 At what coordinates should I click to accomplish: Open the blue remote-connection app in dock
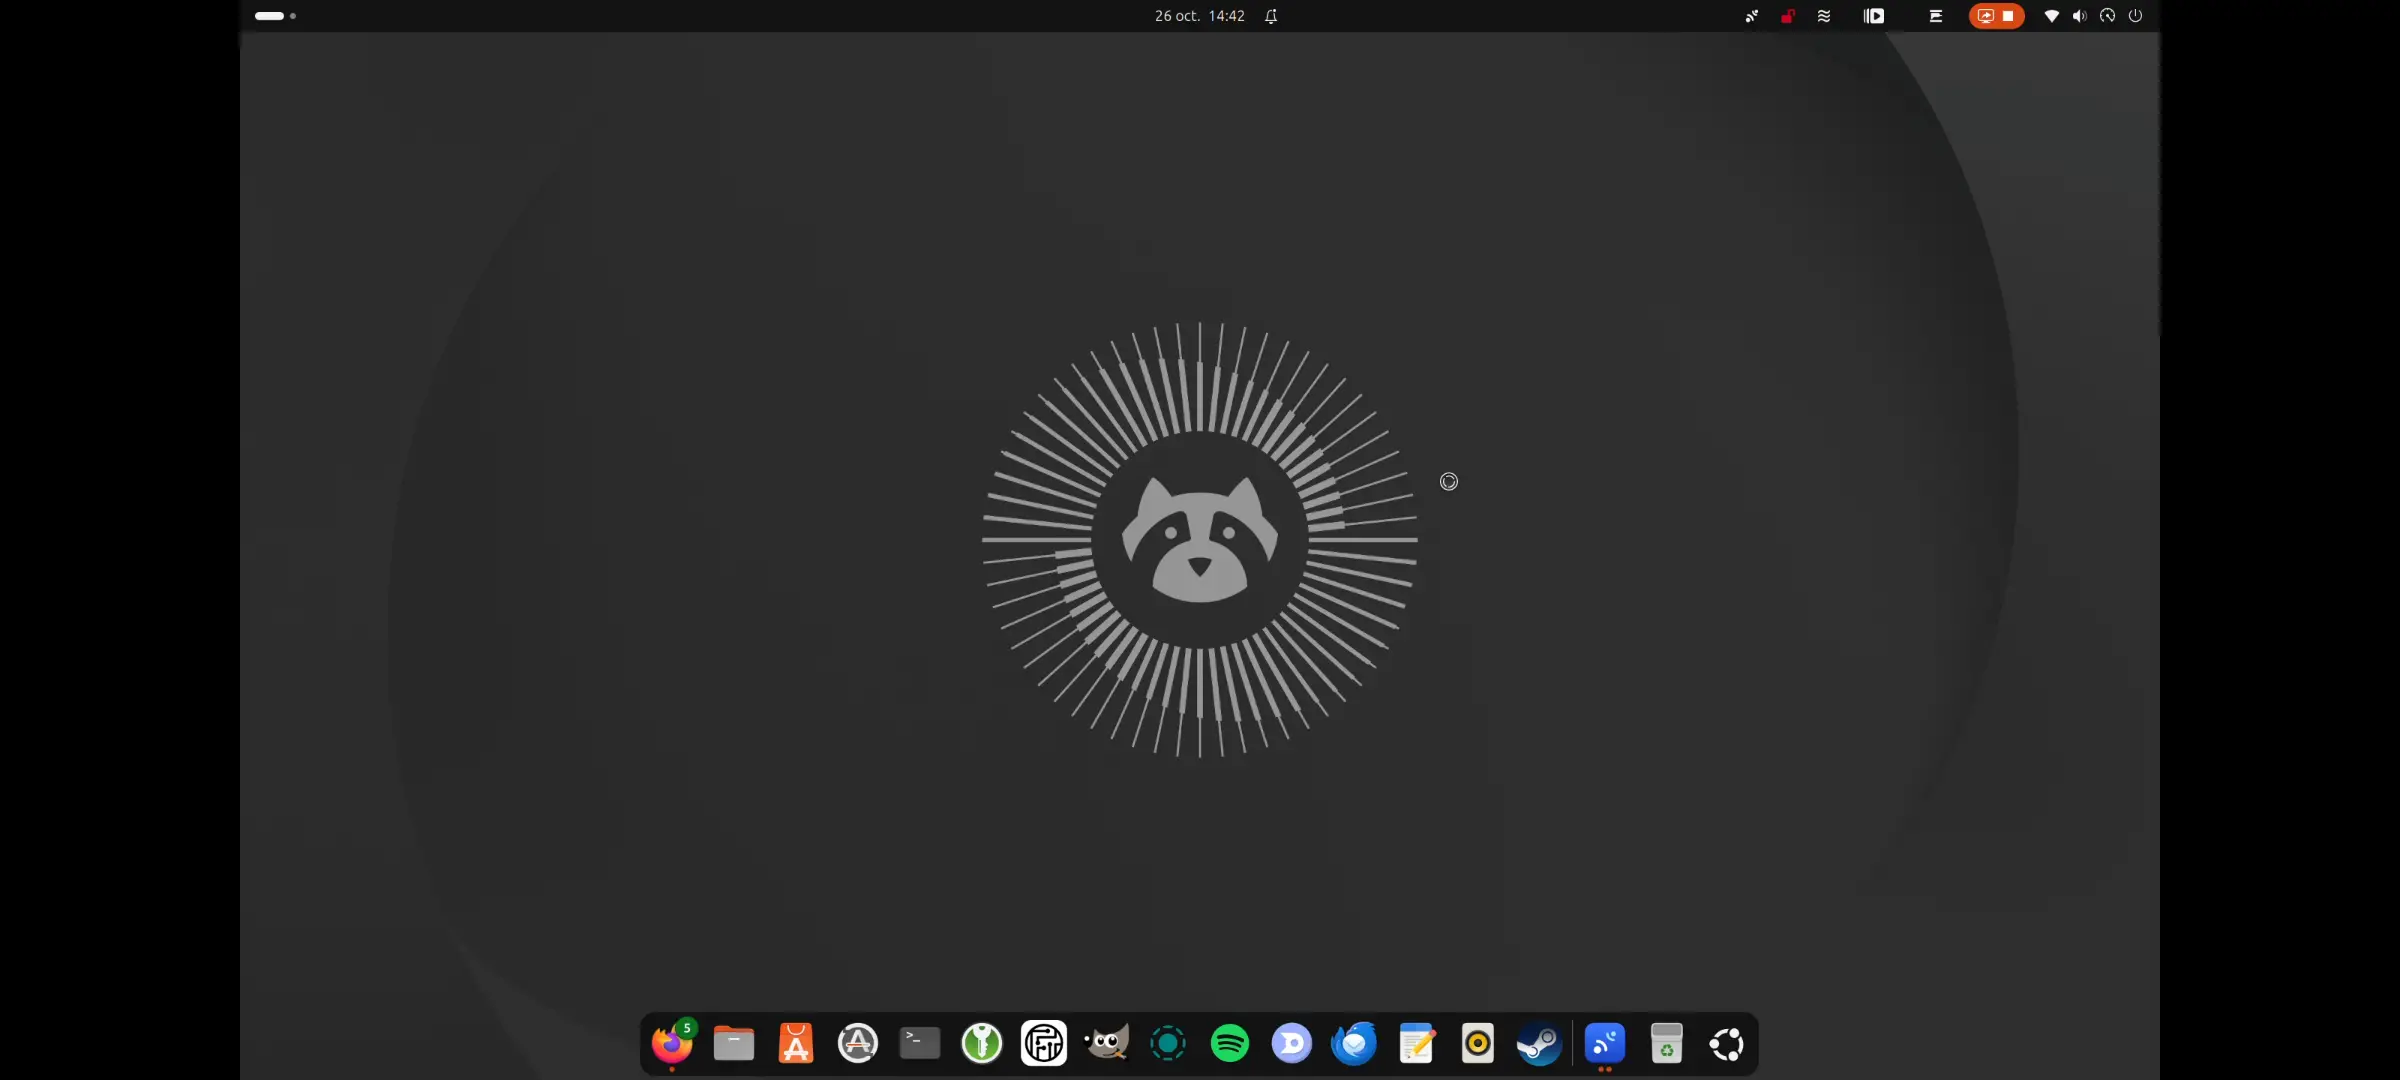(x=1605, y=1044)
